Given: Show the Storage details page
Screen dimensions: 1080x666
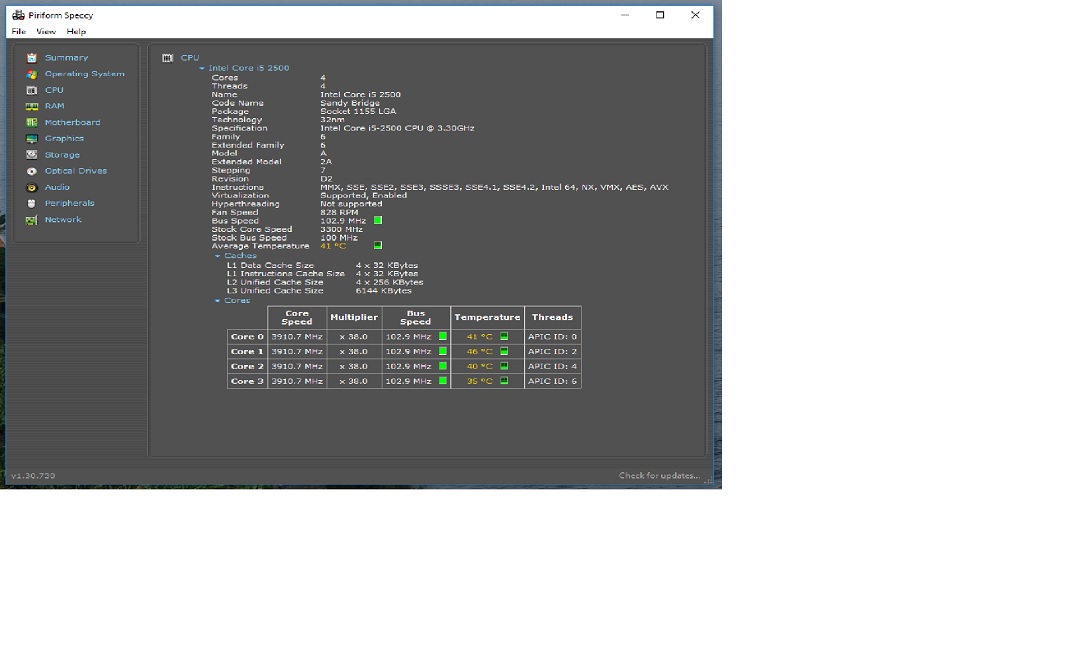Looking at the screenshot, I should point(62,155).
